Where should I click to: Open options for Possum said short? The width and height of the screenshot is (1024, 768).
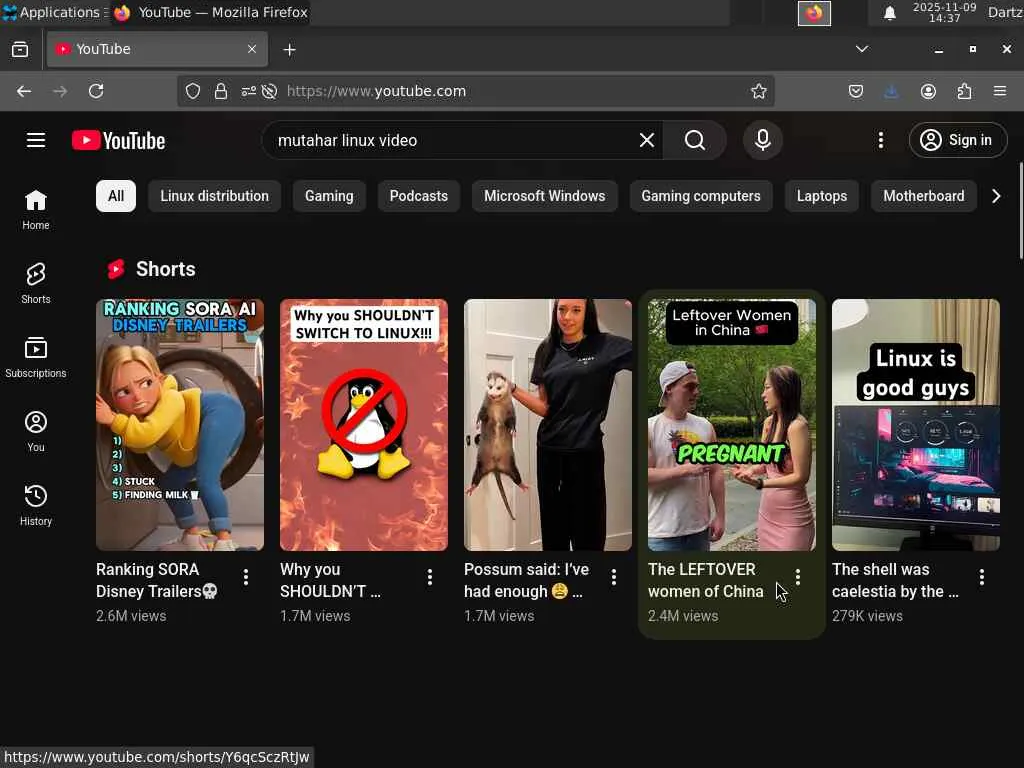coord(614,577)
